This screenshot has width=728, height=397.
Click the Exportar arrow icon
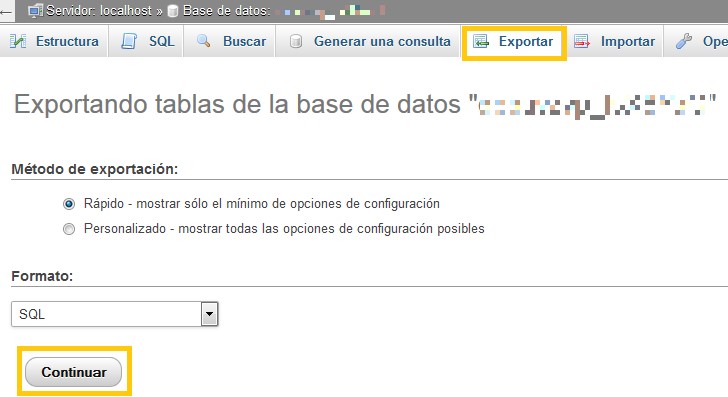(x=481, y=42)
